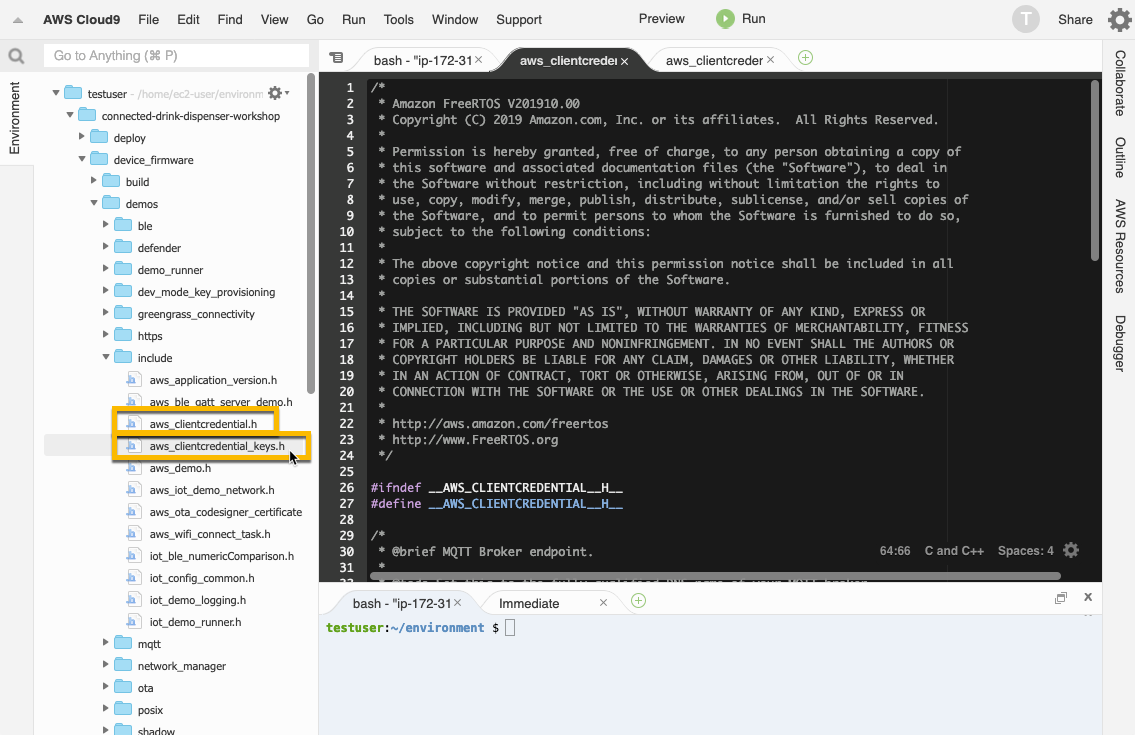Open iot_config_common.h file
The height and width of the screenshot is (735, 1135).
202,579
